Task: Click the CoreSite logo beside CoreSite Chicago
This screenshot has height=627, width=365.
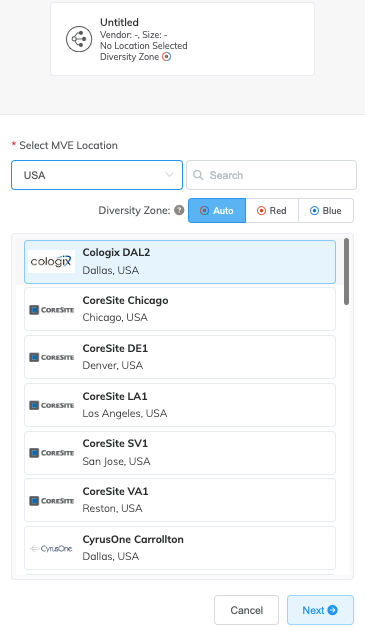Action: pos(52,310)
